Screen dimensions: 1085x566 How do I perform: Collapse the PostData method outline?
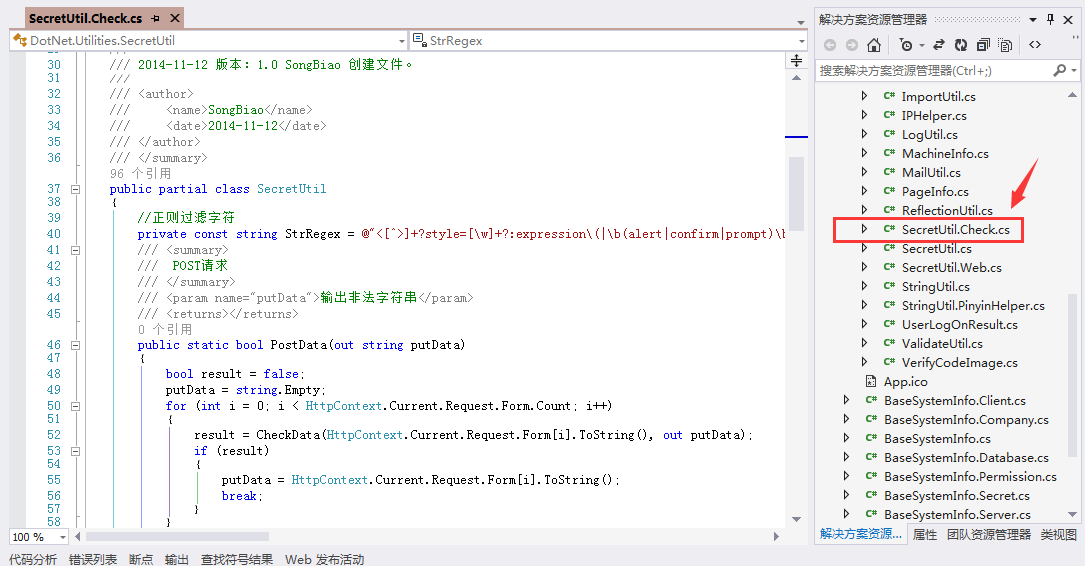click(x=75, y=345)
